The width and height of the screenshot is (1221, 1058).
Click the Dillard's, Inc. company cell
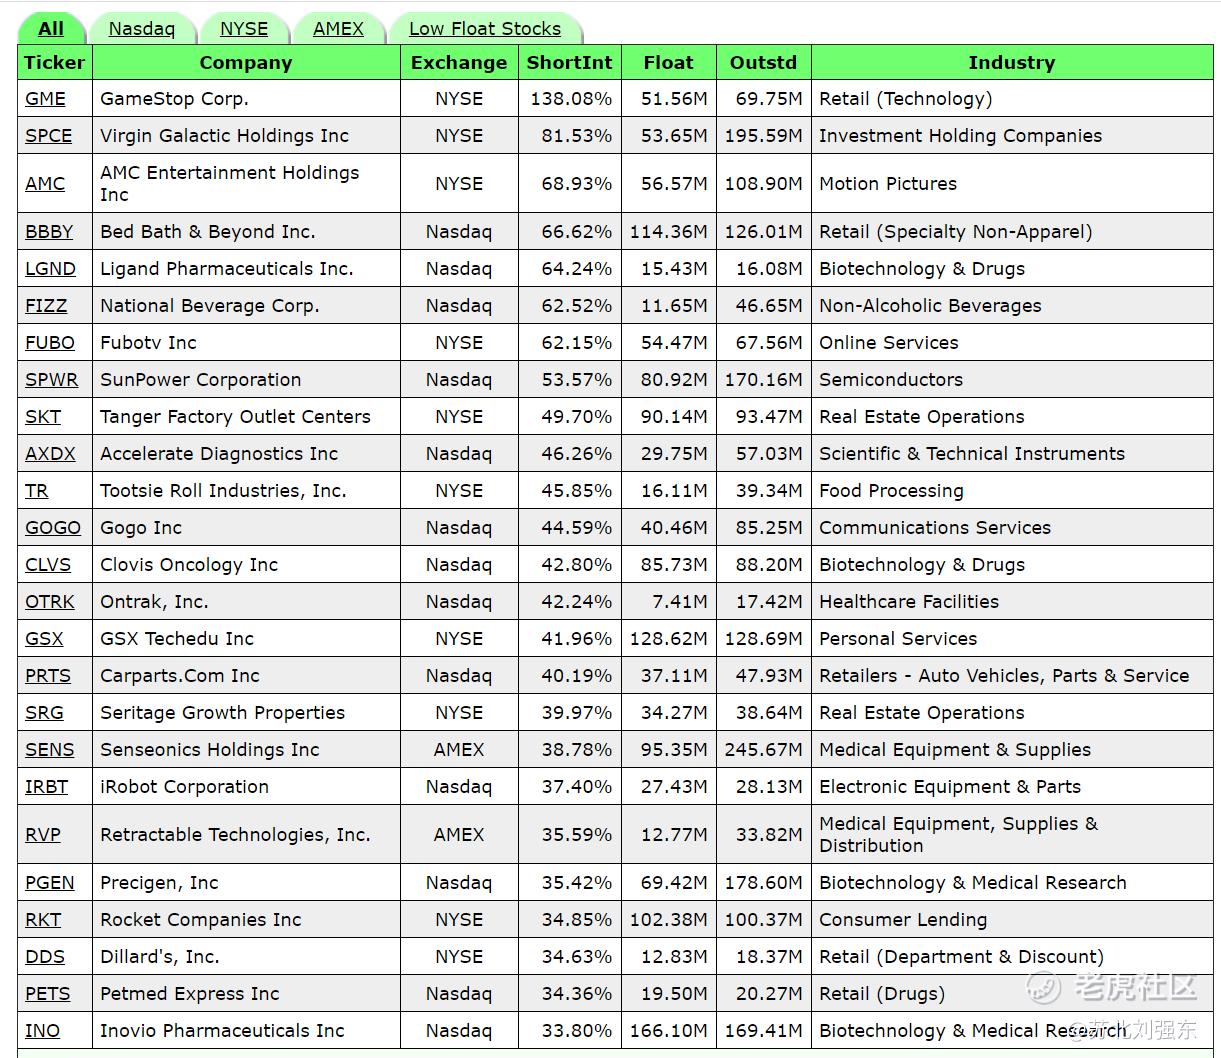246,957
